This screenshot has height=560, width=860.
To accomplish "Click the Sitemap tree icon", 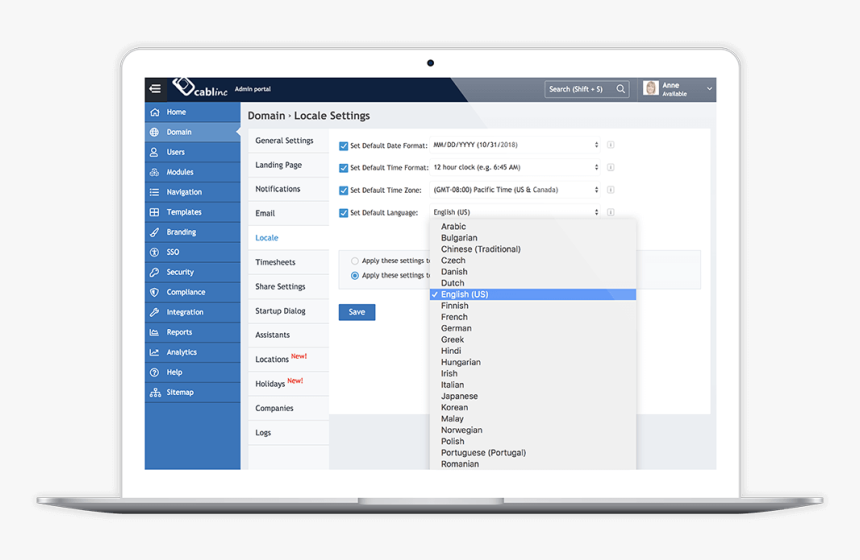I will [x=155, y=392].
